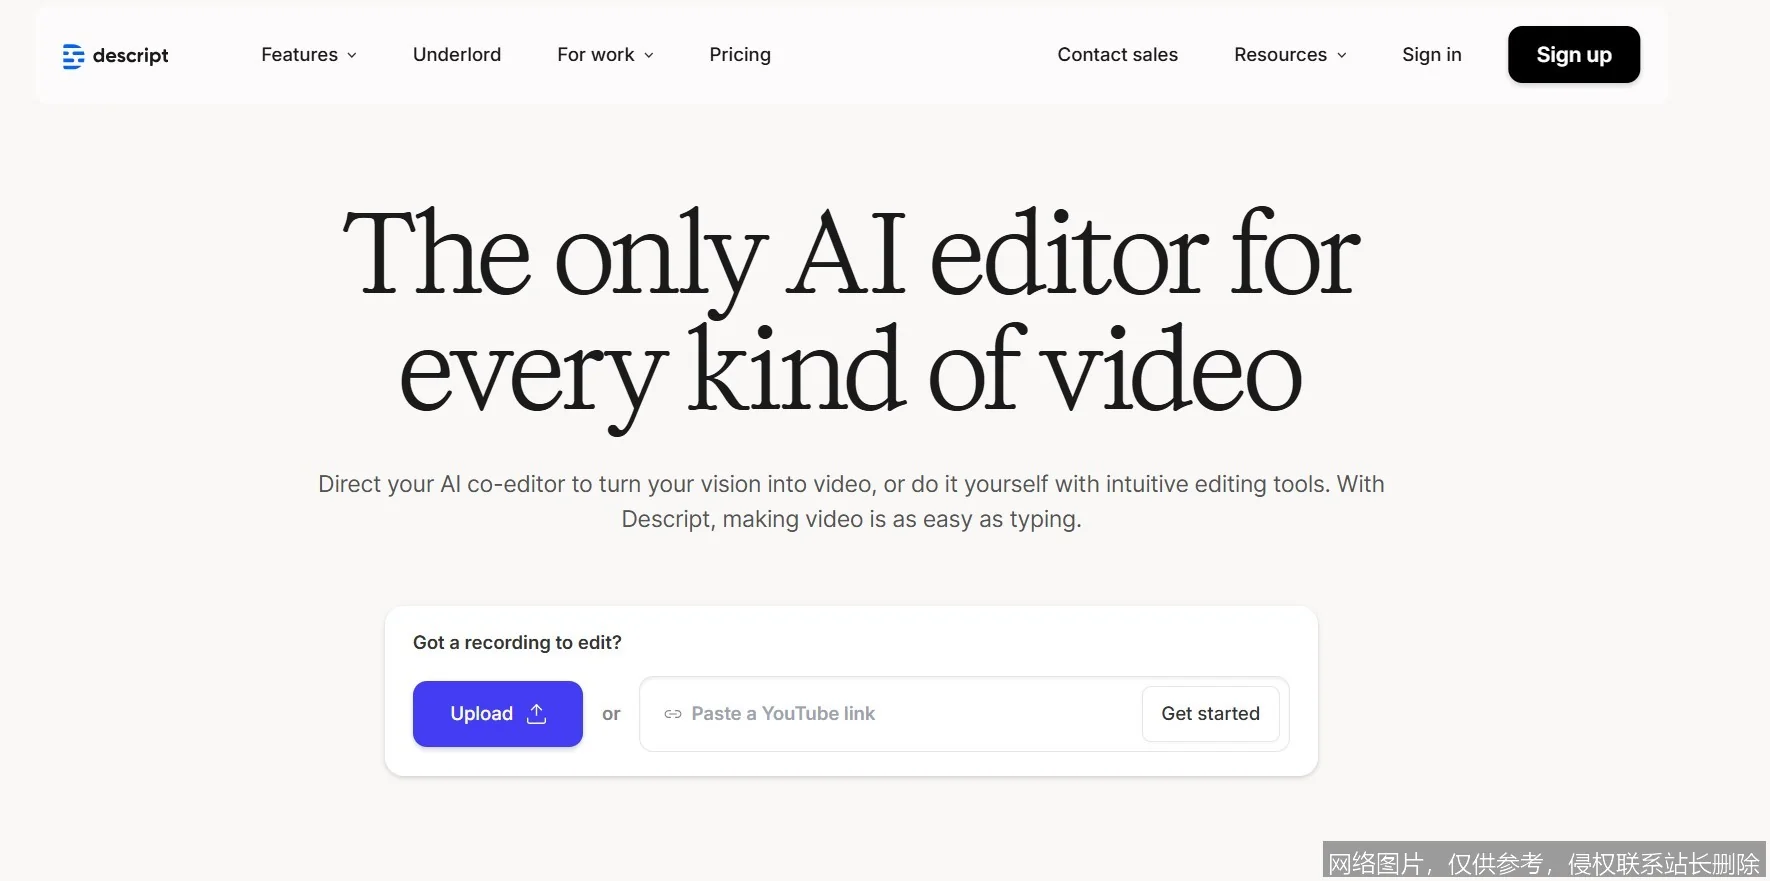Click the descript wordmark text
The image size is (1770, 881).
(131, 56)
